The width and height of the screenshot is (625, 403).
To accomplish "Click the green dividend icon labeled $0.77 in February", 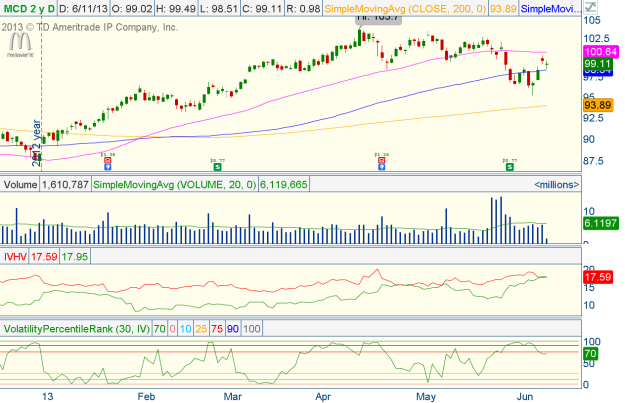I will [217, 167].
